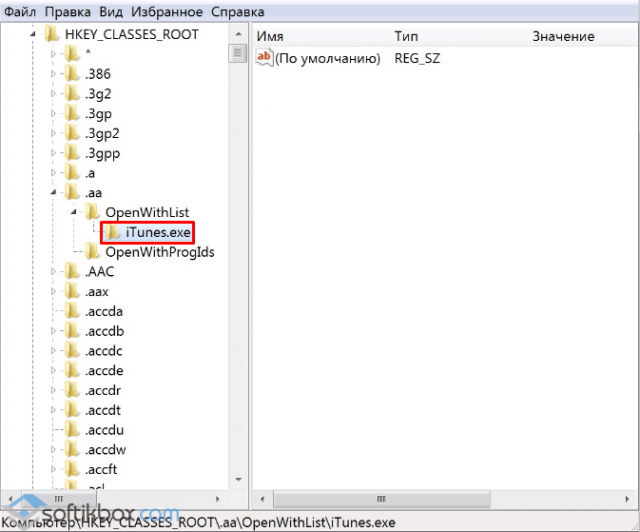This screenshot has height=532, width=640.
Task: Click the .AAC folder icon
Action: 72,271
